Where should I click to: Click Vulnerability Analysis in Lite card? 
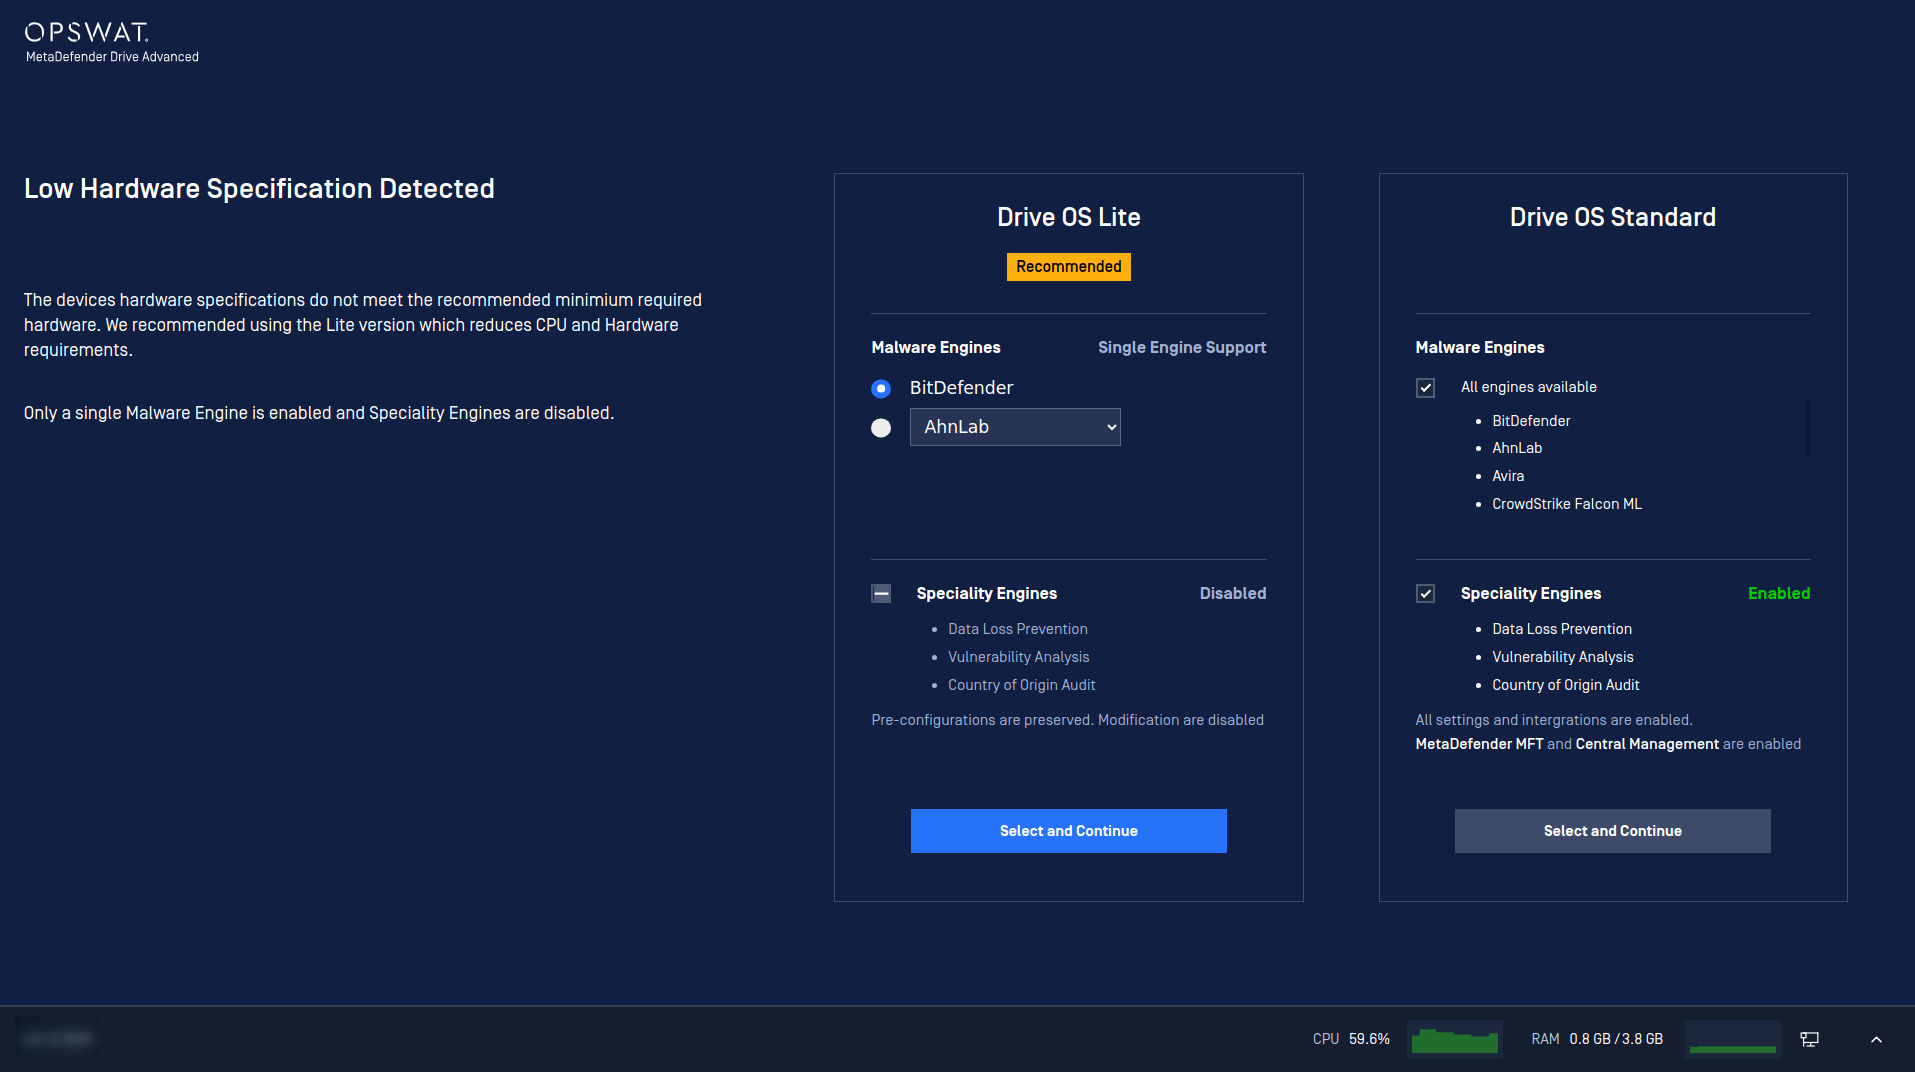(1019, 657)
